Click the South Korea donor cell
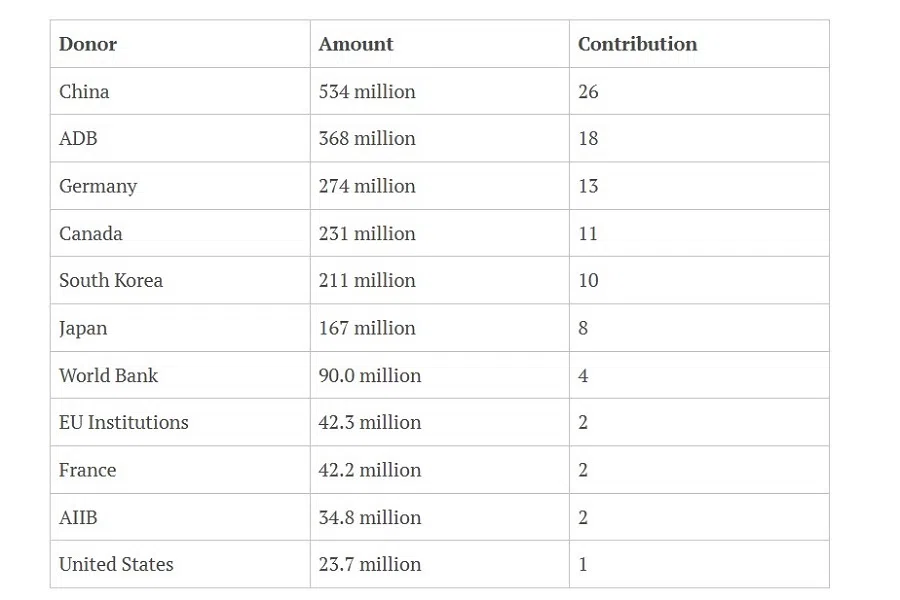Screen dimensions: 900x600 tap(111, 281)
